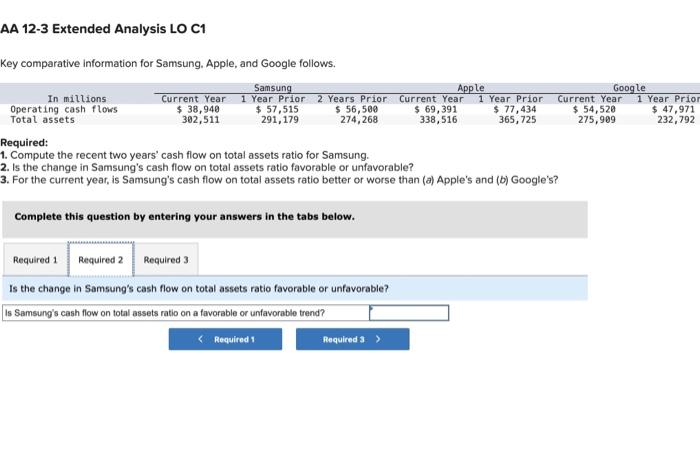Viewport: 700px width, 471px height.
Task: Select Apple total assets value 338,516
Action: coord(438,120)
